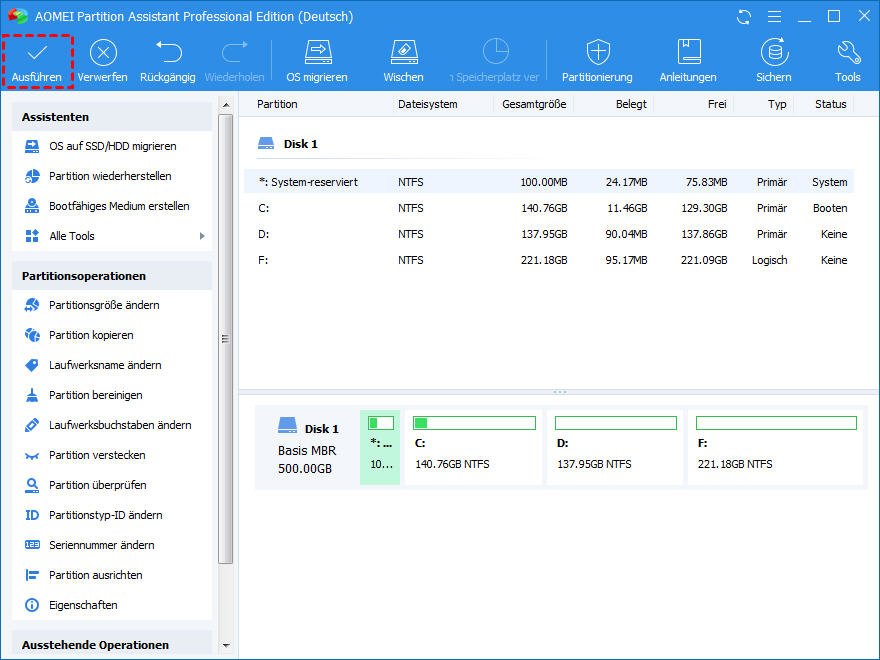Choose Partitionsgröße ändern in sidebar

pos(104,305)
